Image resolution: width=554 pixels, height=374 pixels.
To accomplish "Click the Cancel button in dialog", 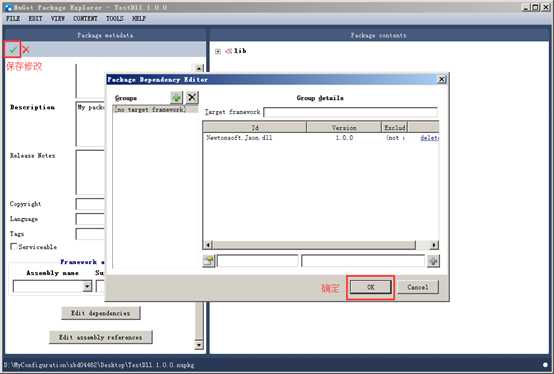I will pyautogui.click(x=418, y=287).
